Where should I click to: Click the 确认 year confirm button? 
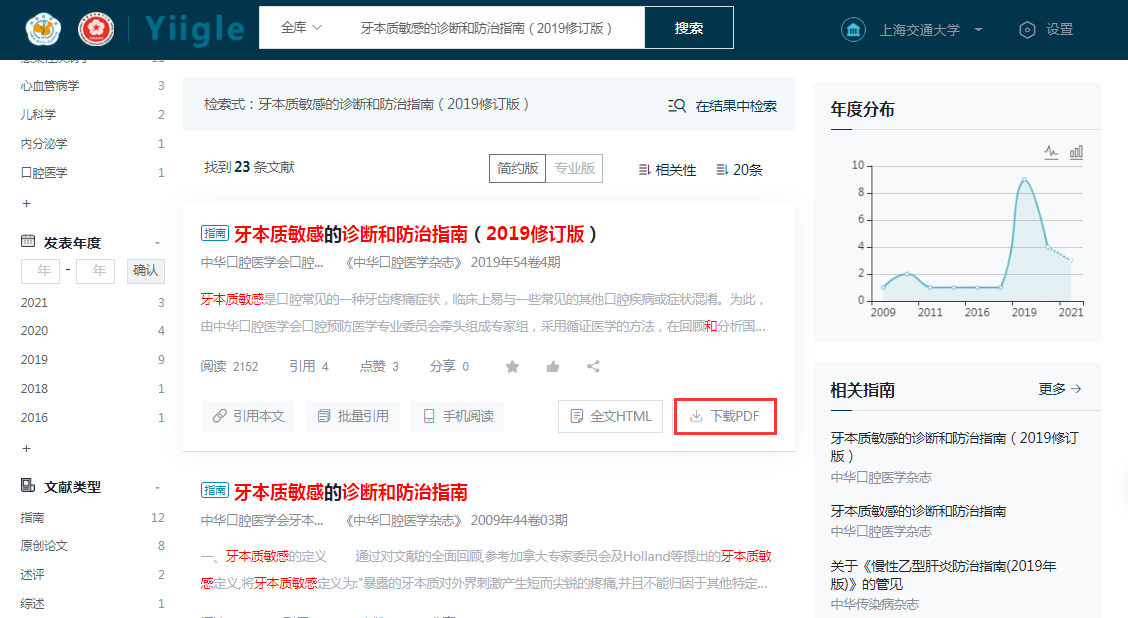145,271
